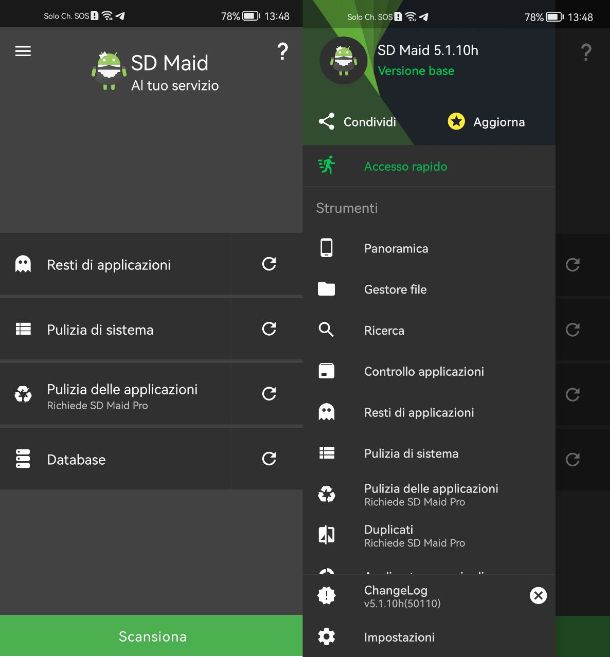Tap the folder icon for Gestore file
The width and height of the screenshot is (610, 657).
pyautogui.click(x=326, y=289)
